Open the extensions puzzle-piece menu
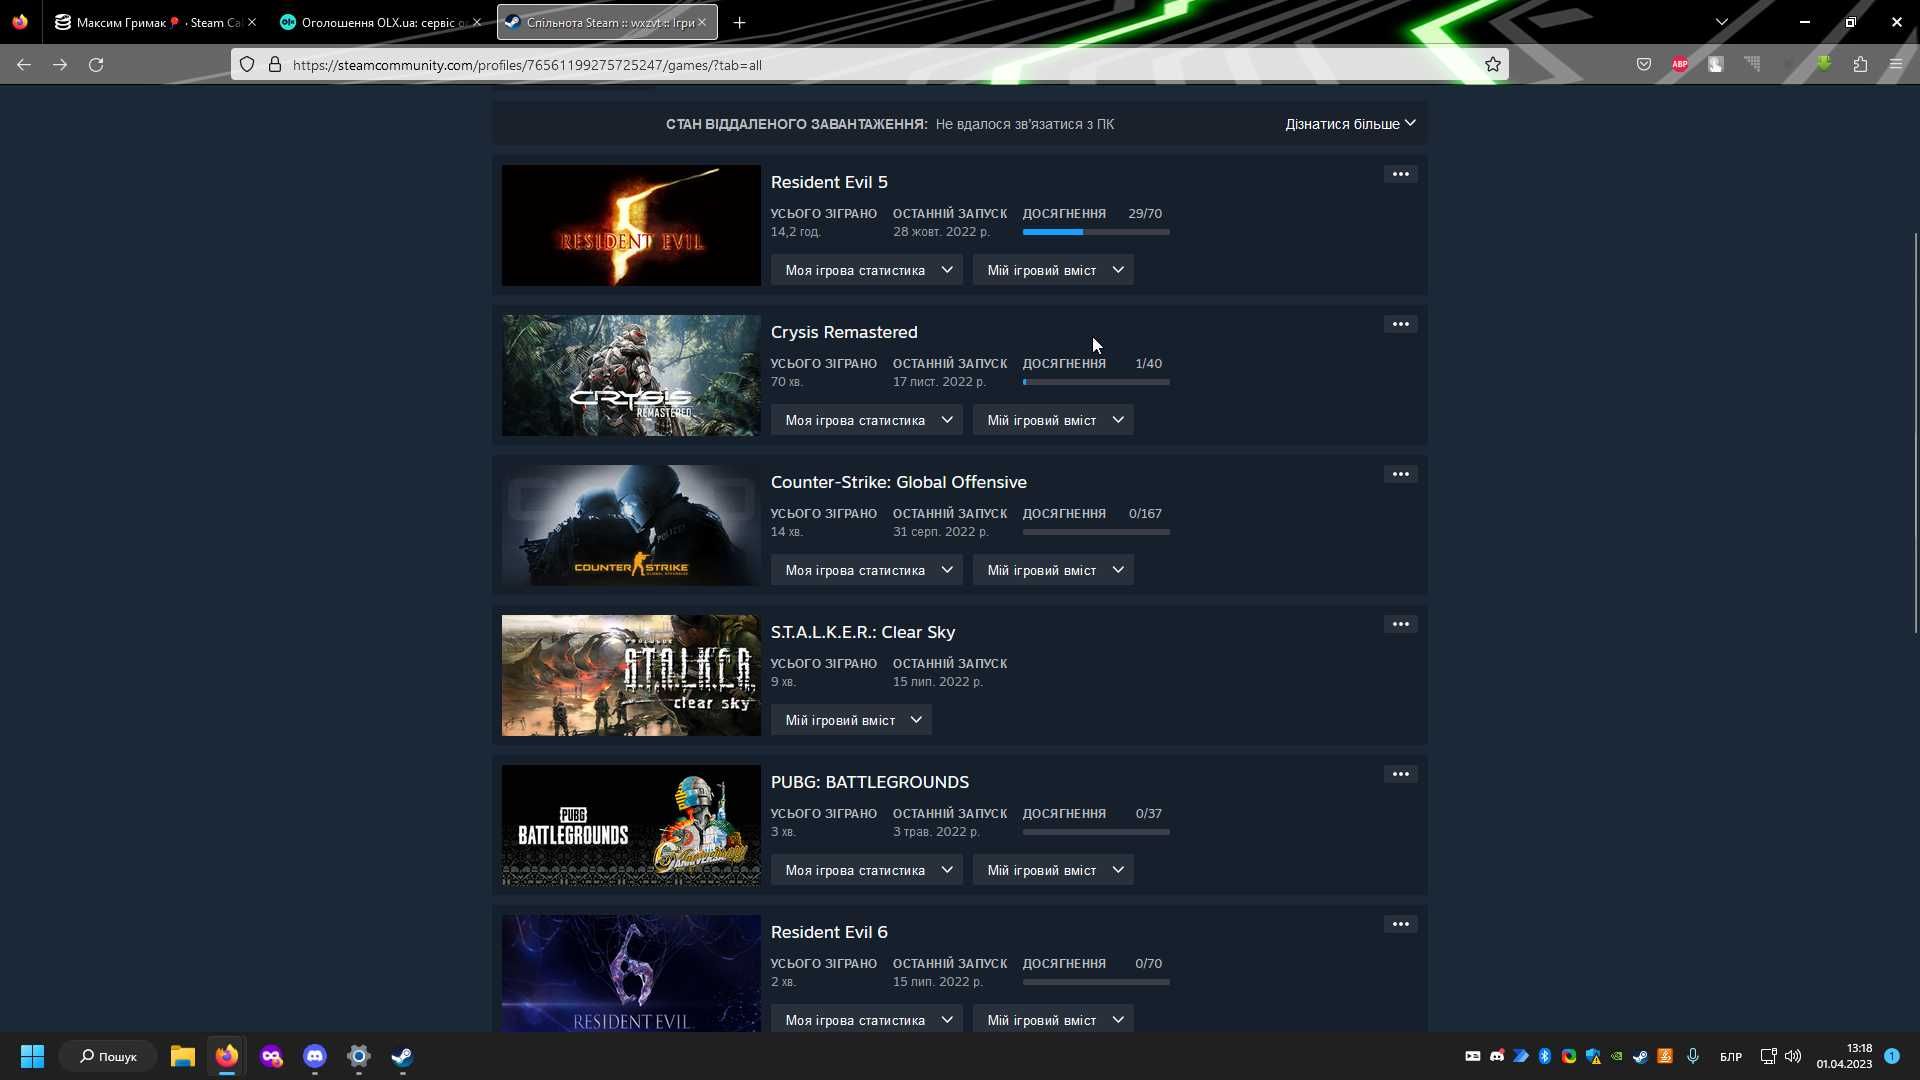The image size is (1920, 1080). pos(1860,64)
